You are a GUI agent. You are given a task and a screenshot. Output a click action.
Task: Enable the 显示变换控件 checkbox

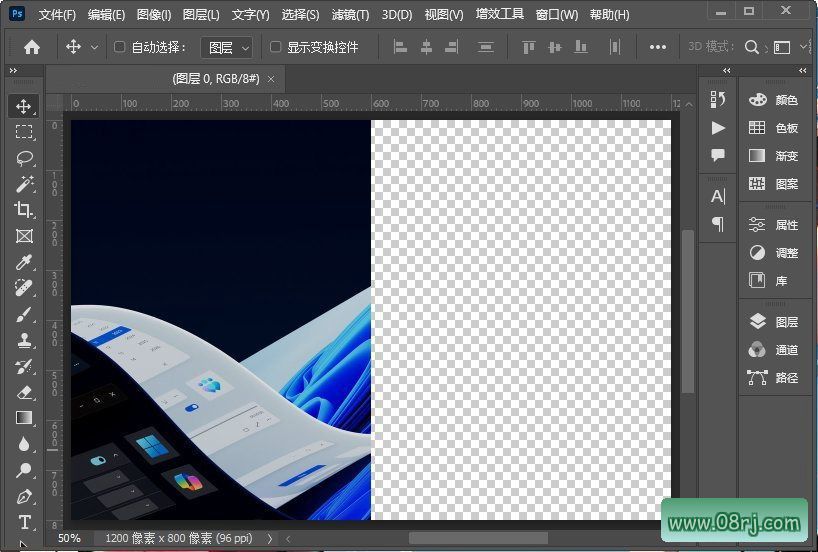click(x=275, y=47)
